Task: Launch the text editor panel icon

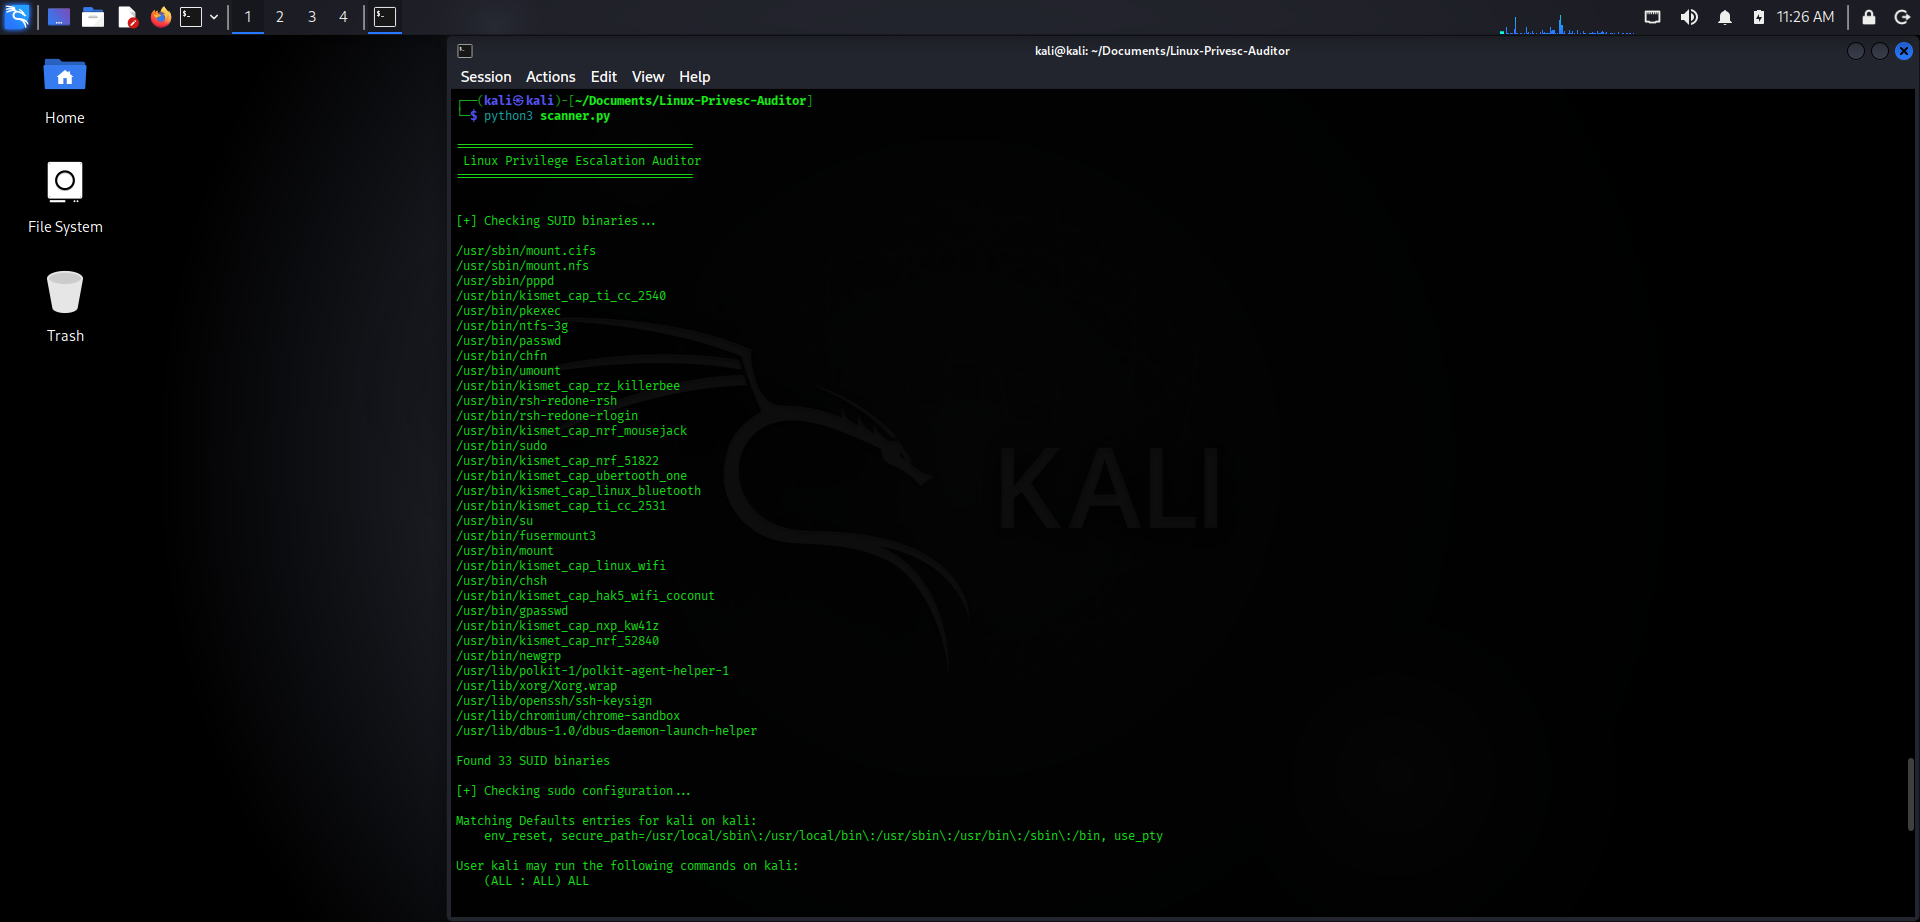Action: pyautogui.click(x=127, y=17)
